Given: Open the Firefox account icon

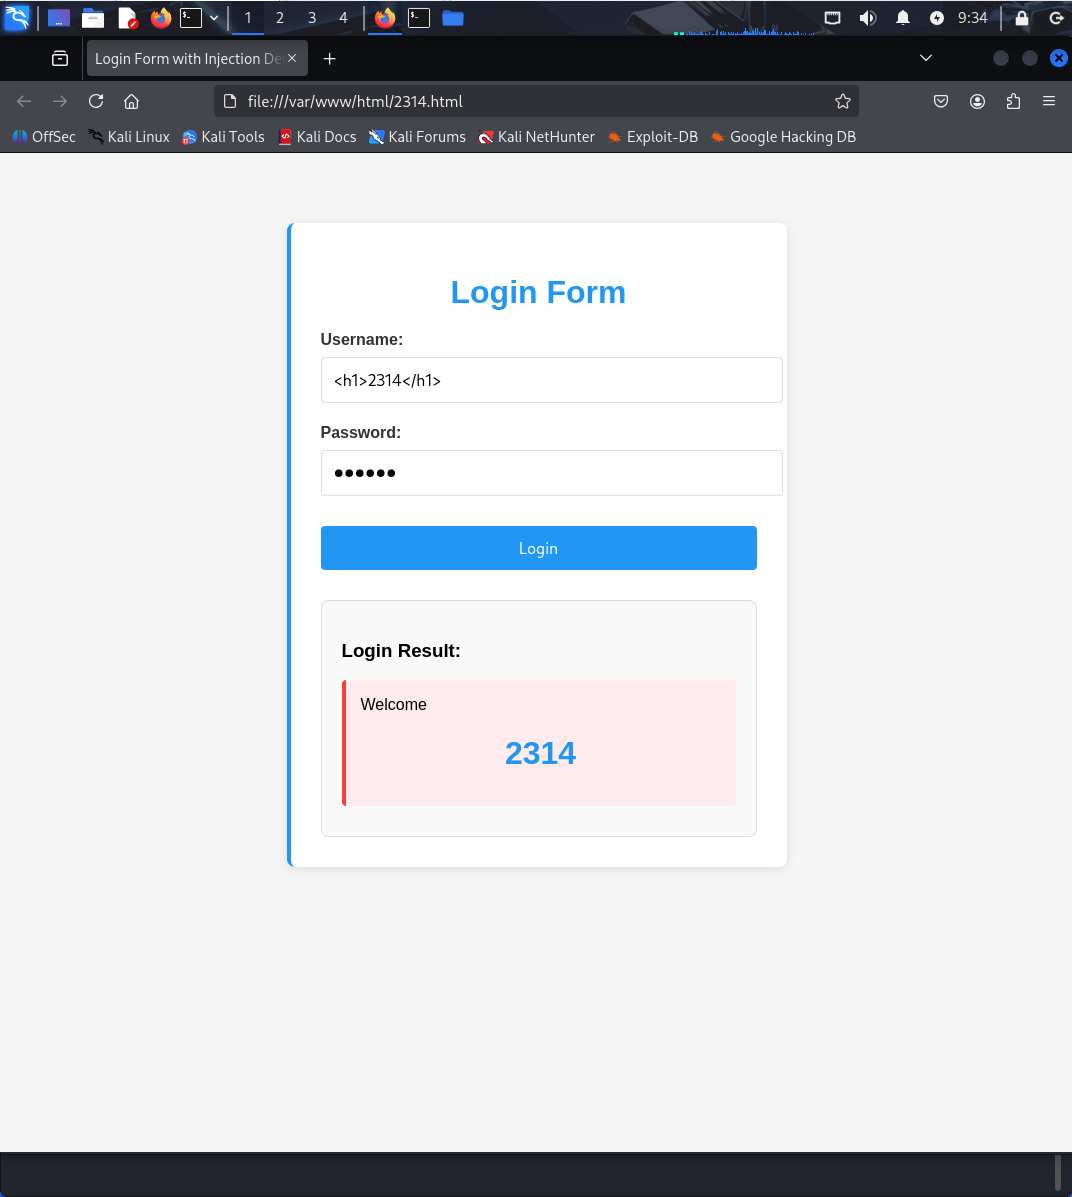Looking at the screenshot, I should coord(977,102).
